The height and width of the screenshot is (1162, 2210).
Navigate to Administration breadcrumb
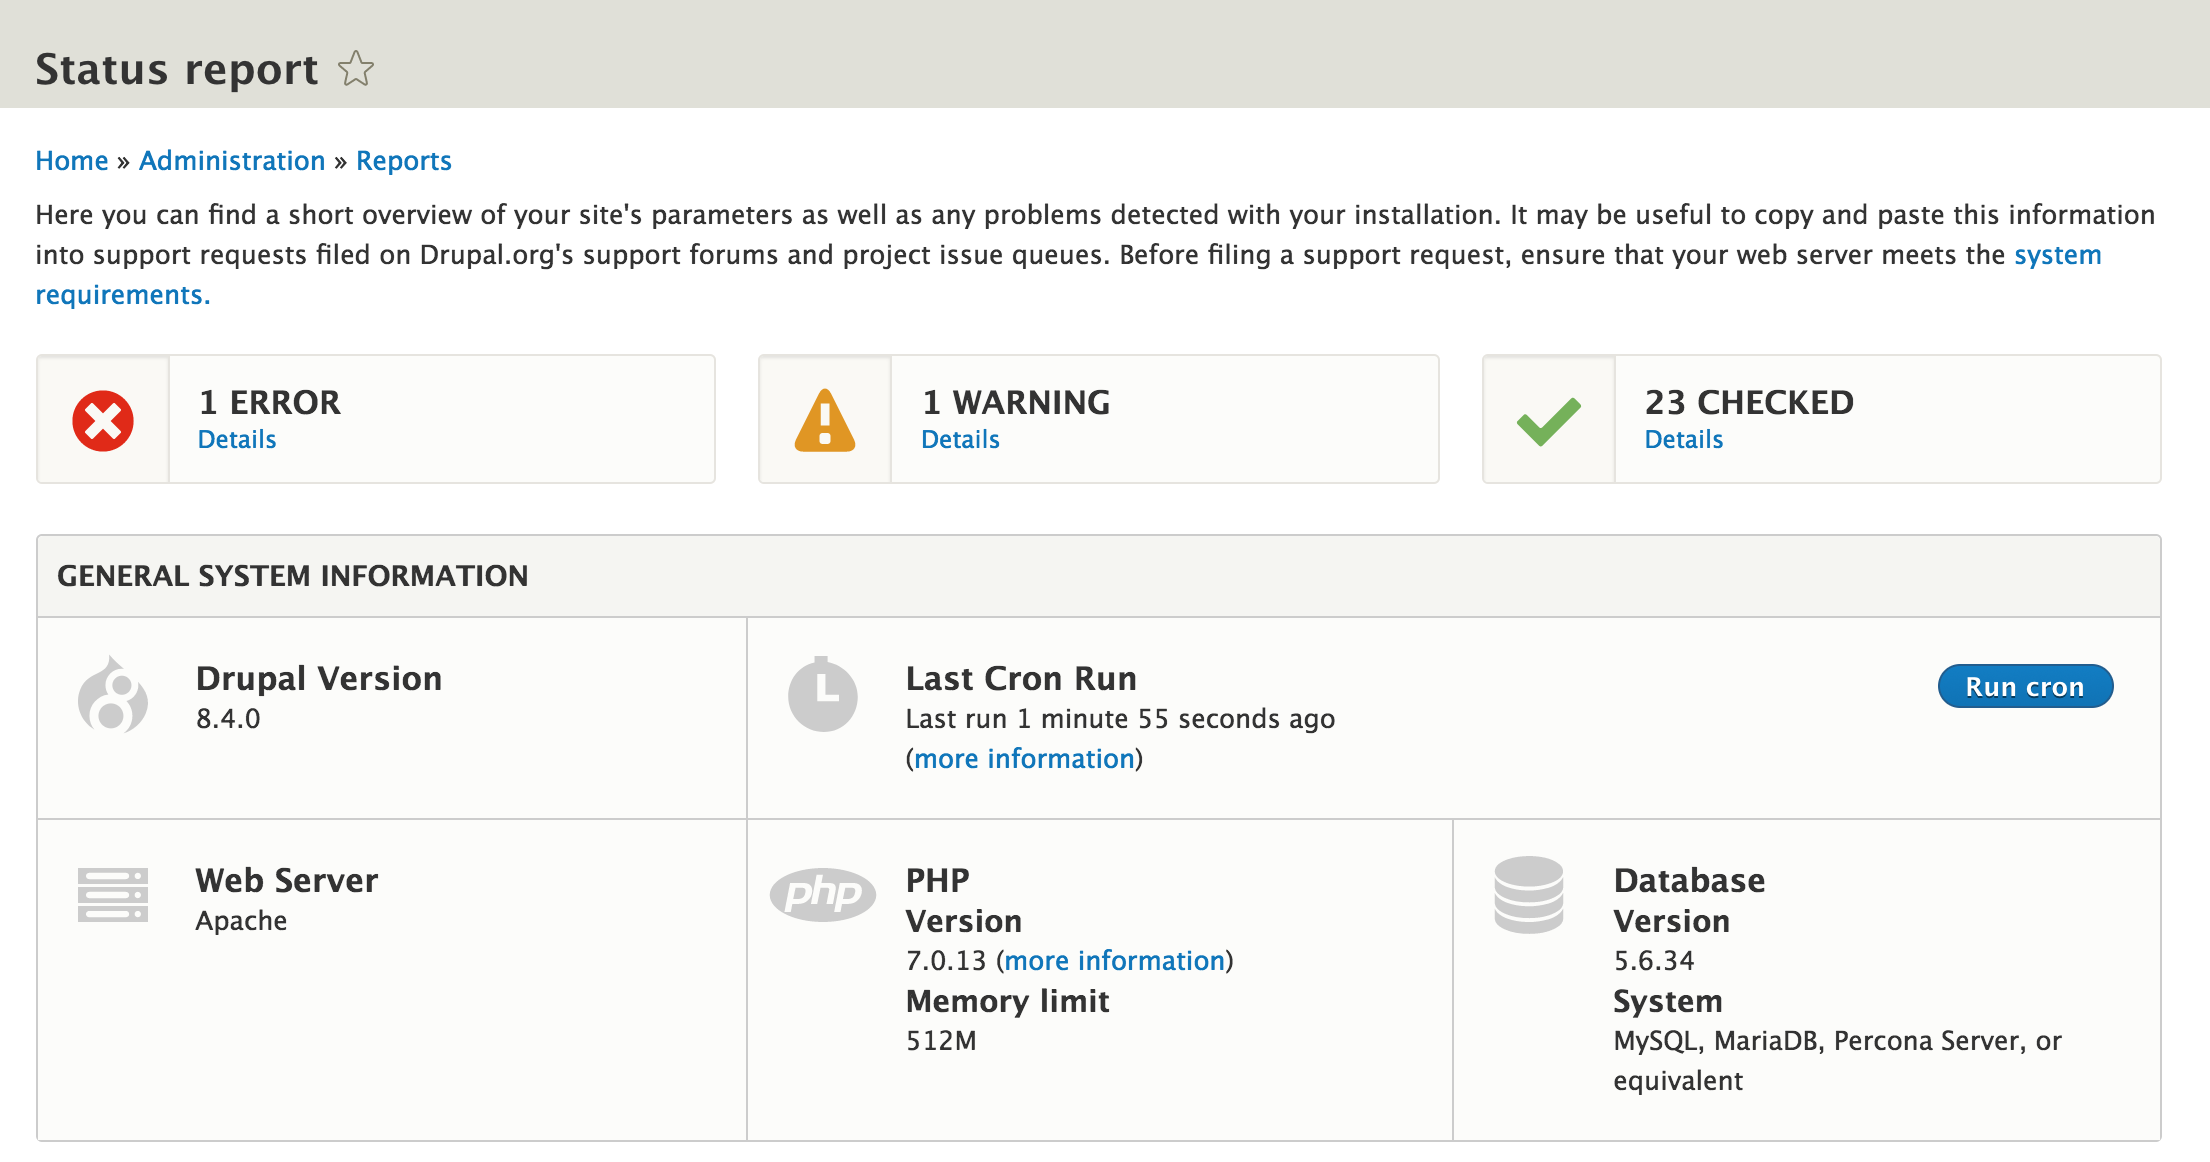[232, 161]
